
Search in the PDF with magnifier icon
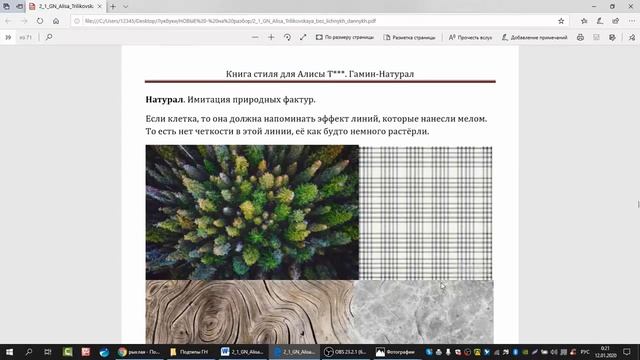point(49,37)
